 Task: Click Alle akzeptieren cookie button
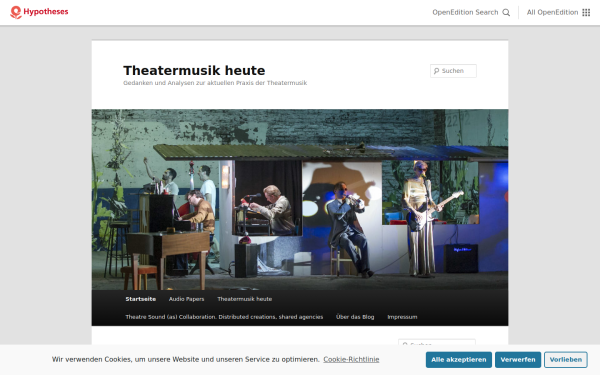tap(458, 360)
